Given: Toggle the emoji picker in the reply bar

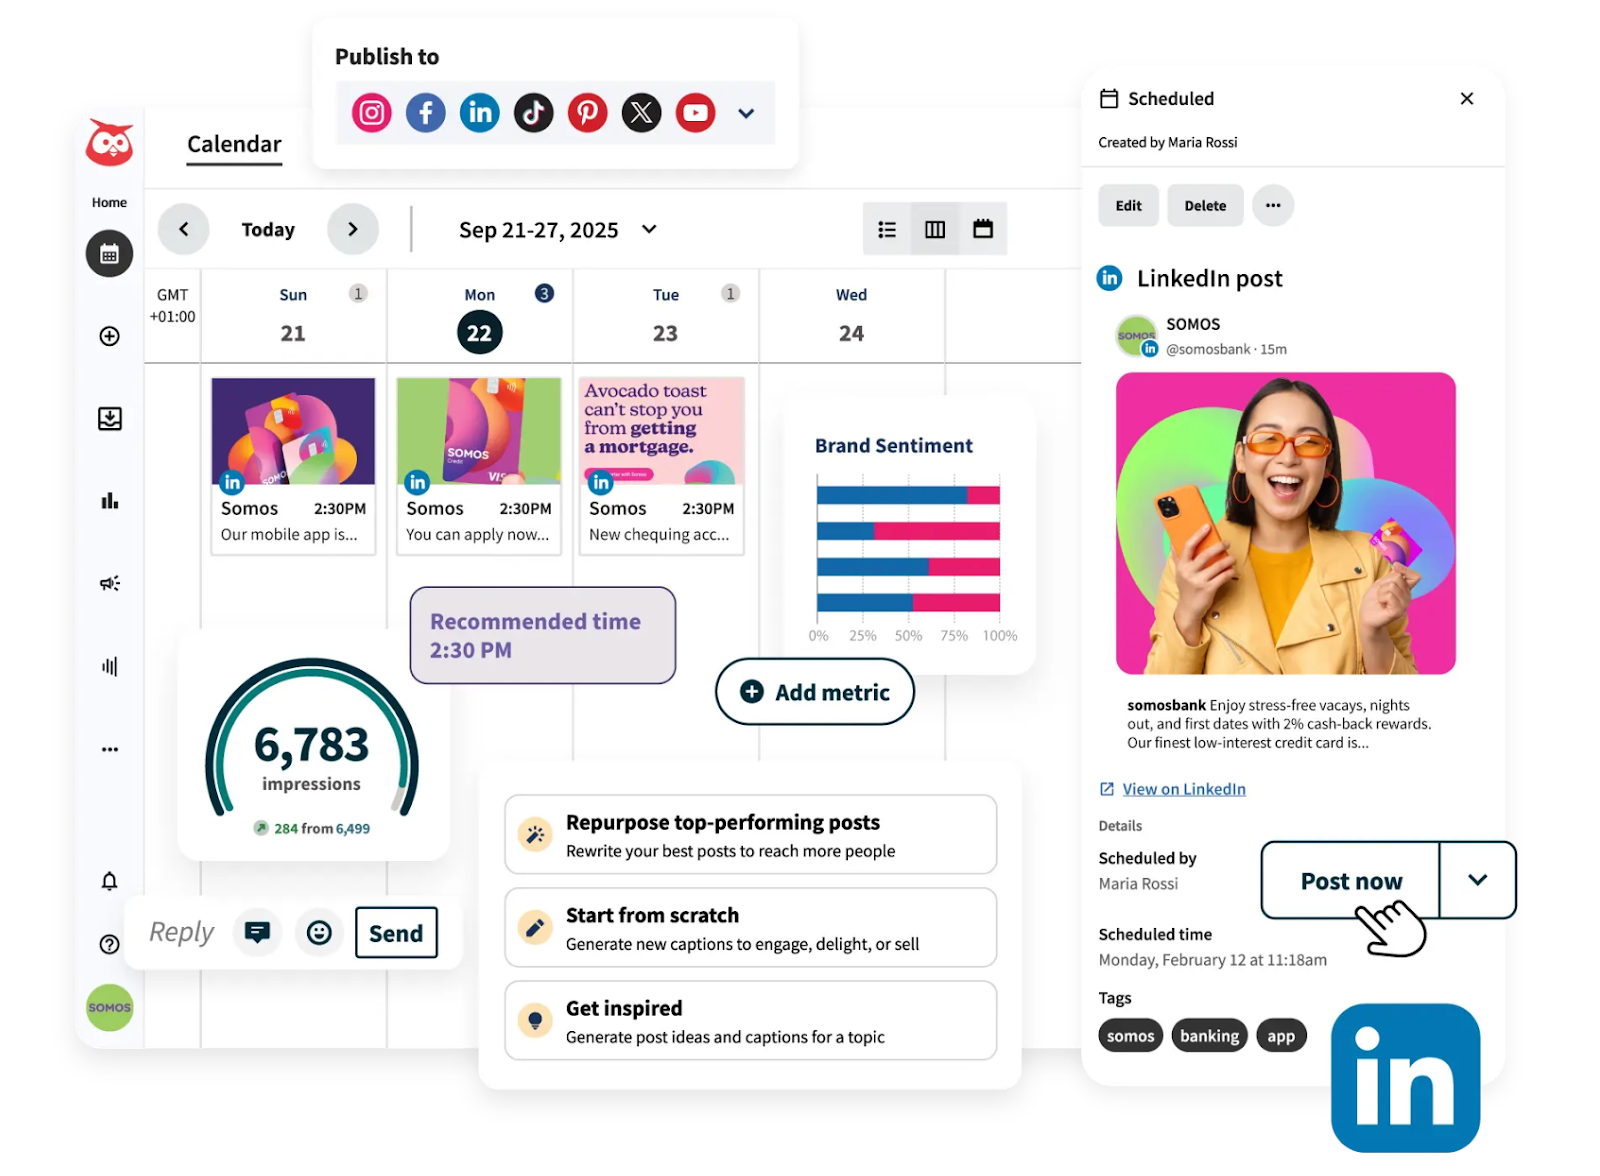Looking at the screenshot, I should coord(319,932).
